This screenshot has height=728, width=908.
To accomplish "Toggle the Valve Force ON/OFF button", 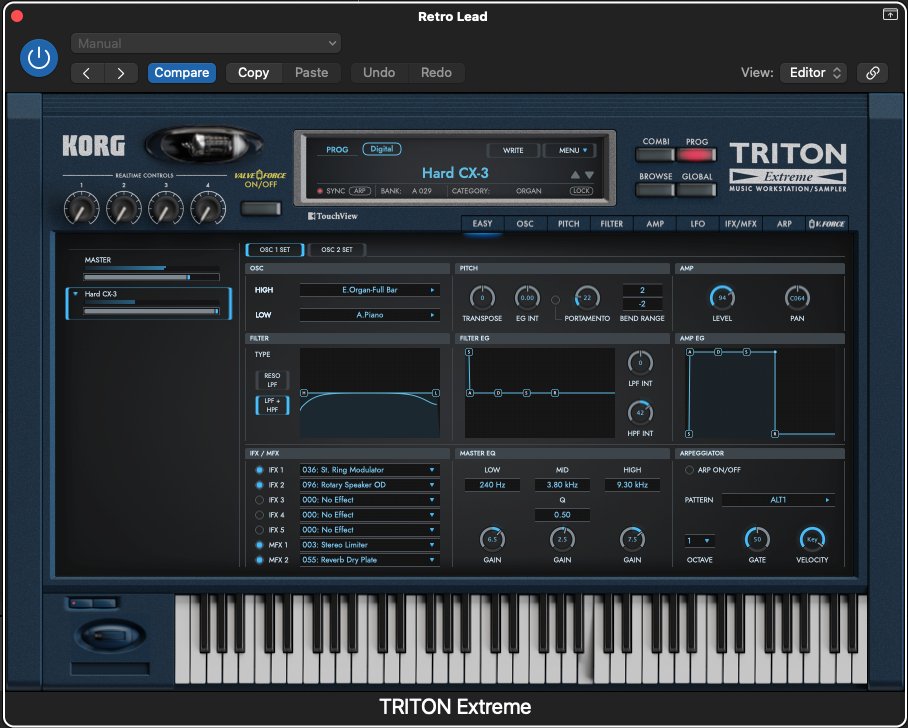I will [x=261, y=208].
